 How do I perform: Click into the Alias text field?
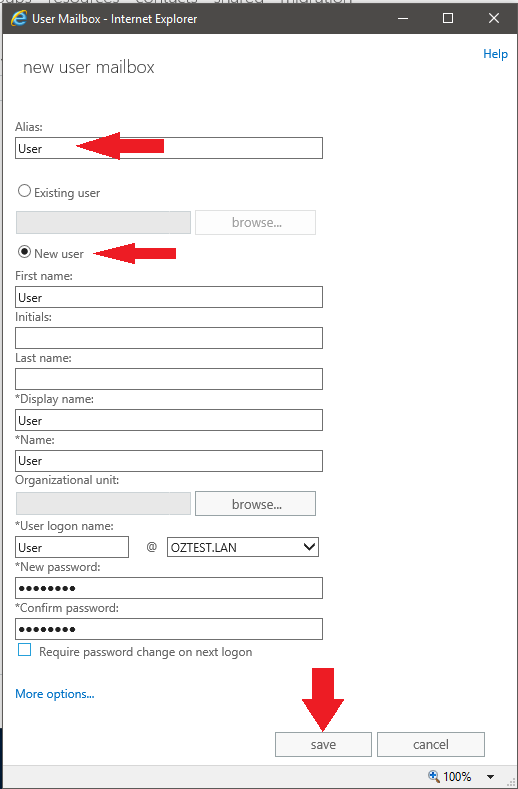[169, 148]
